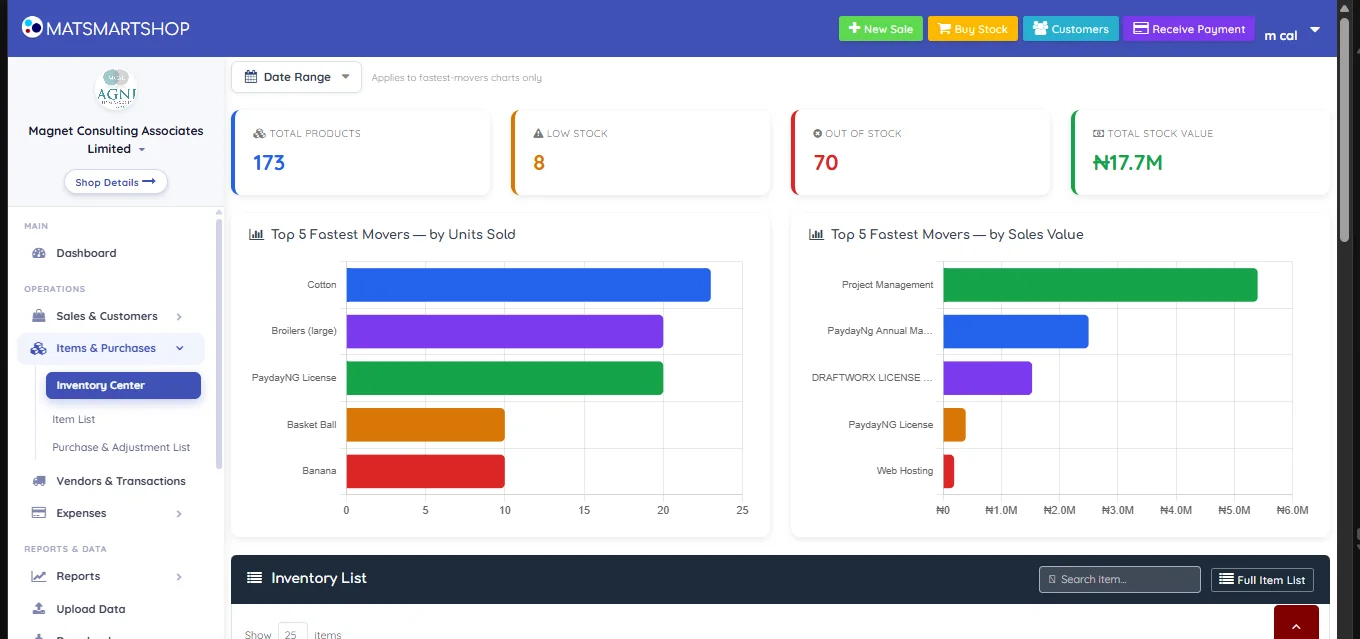
Task: Click the Out of Stock circle icon
Action: click(x=817, y=133)
